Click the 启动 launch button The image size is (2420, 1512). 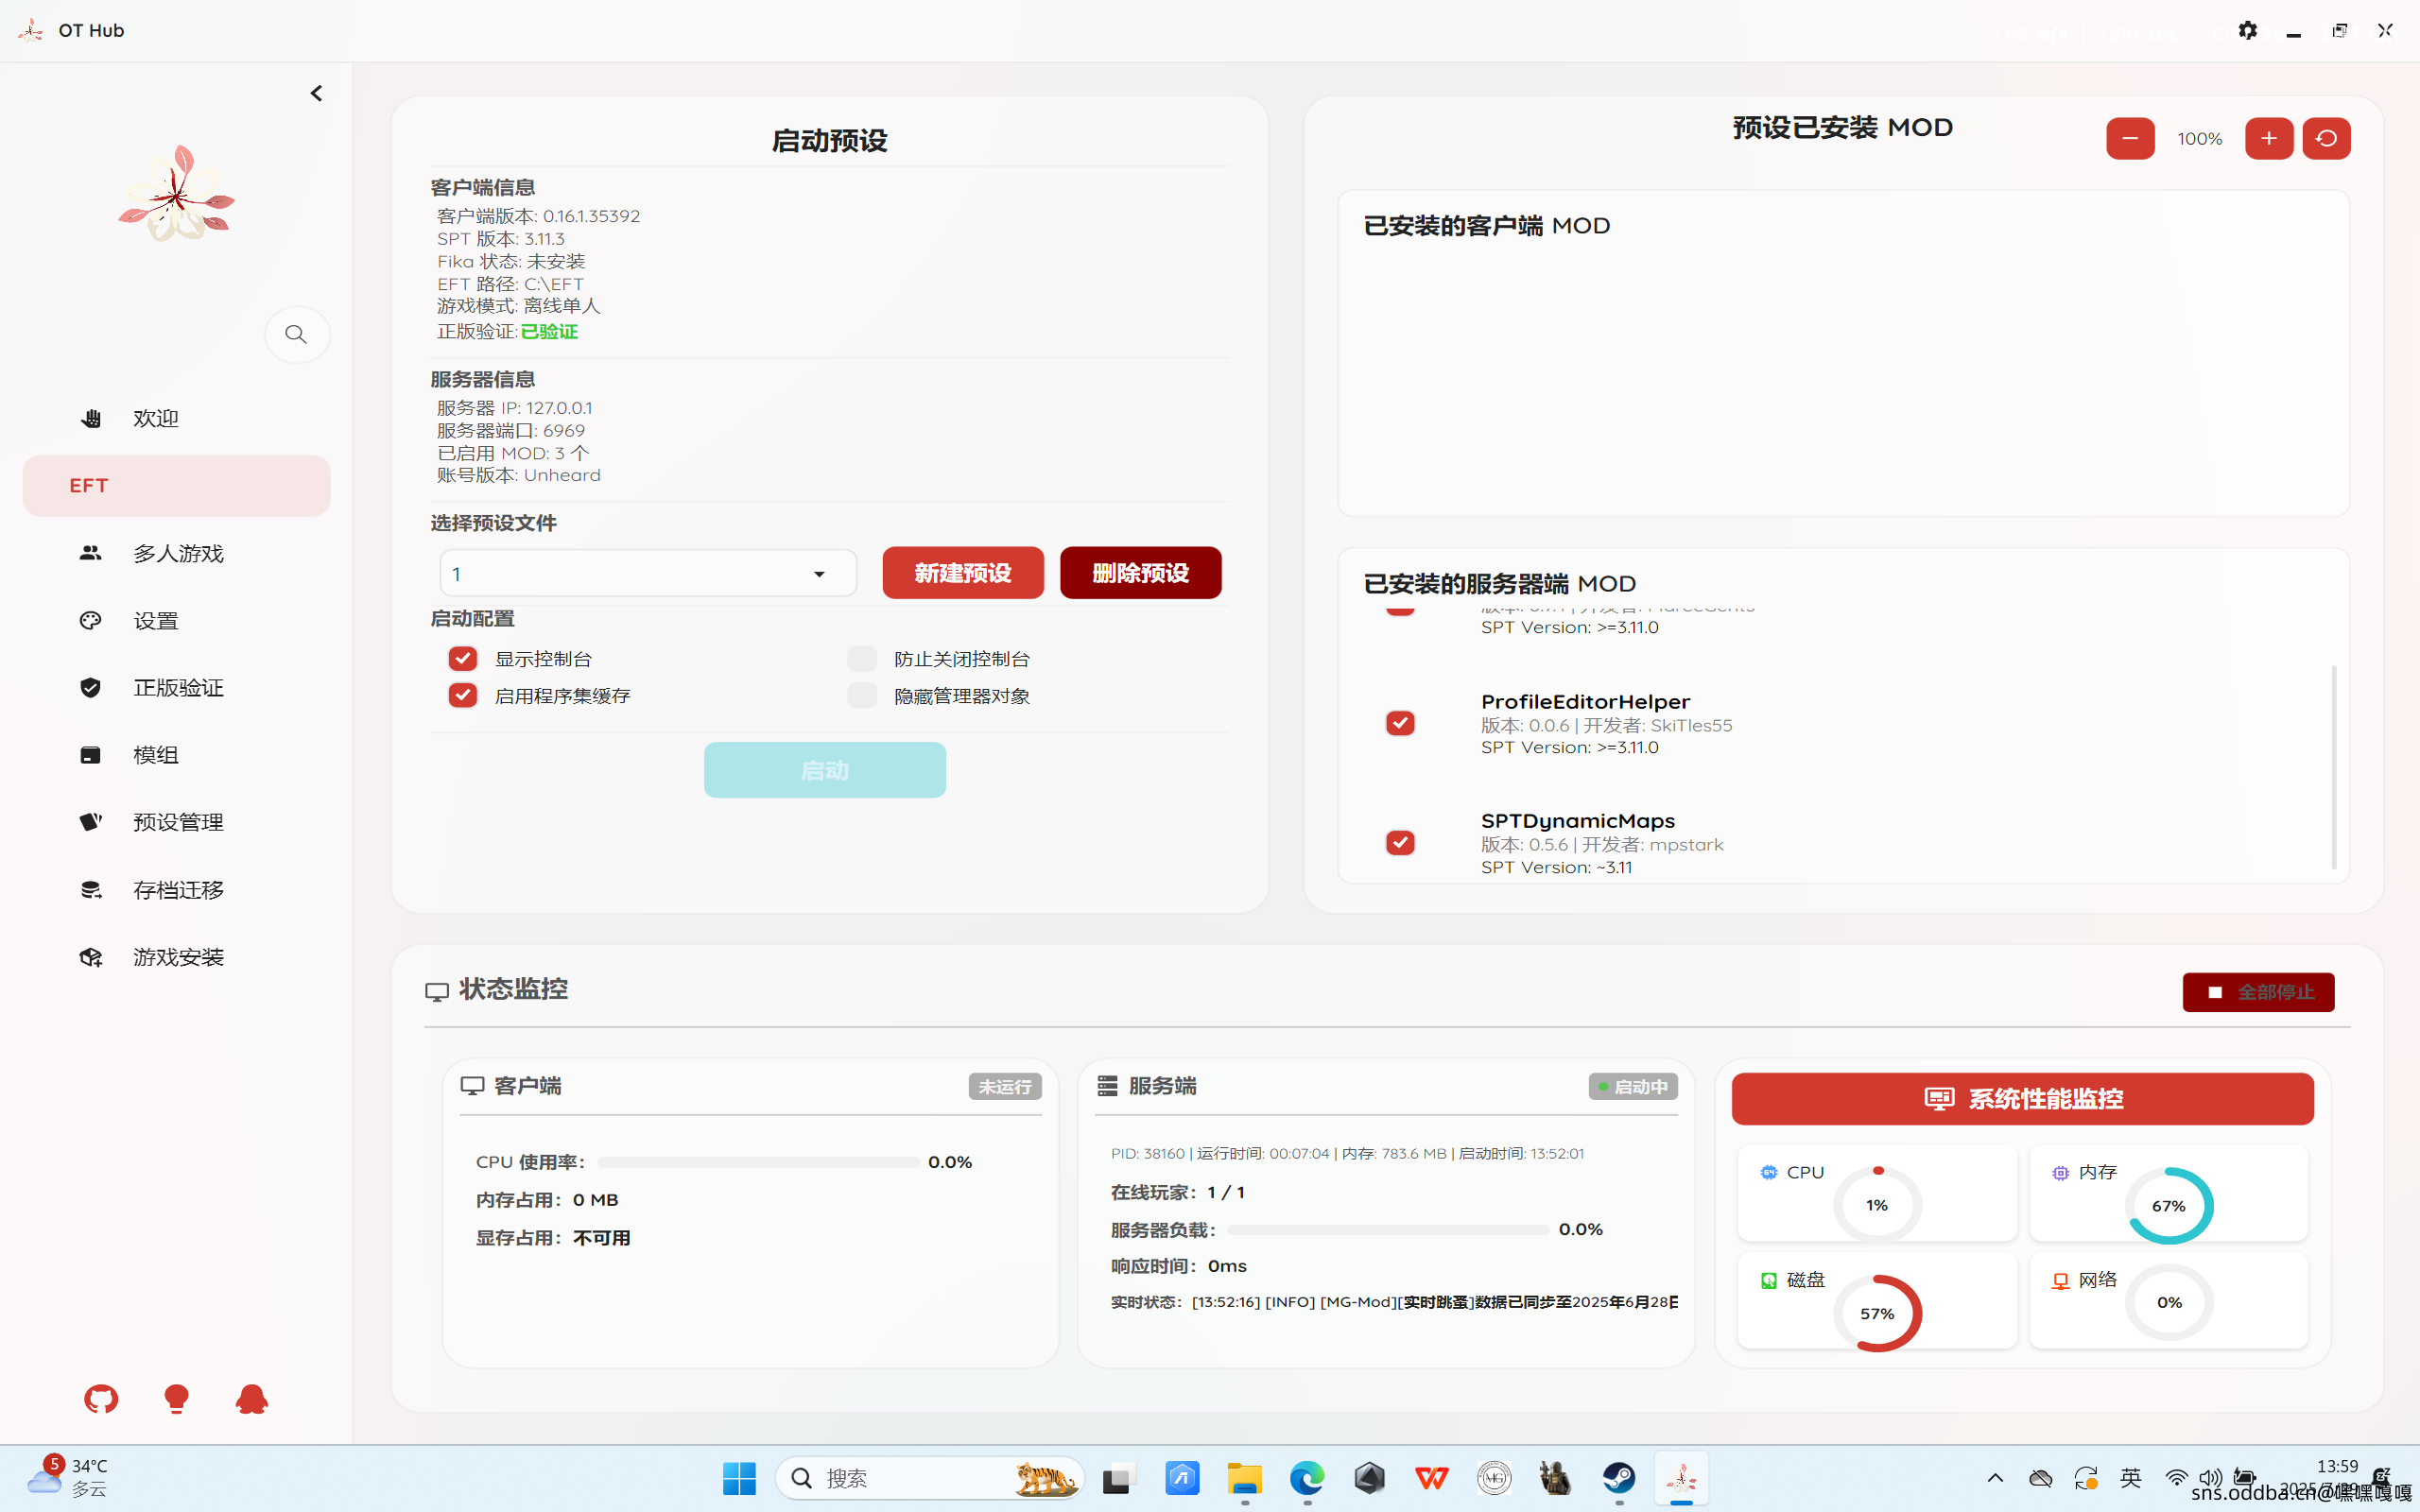[825, 770]
